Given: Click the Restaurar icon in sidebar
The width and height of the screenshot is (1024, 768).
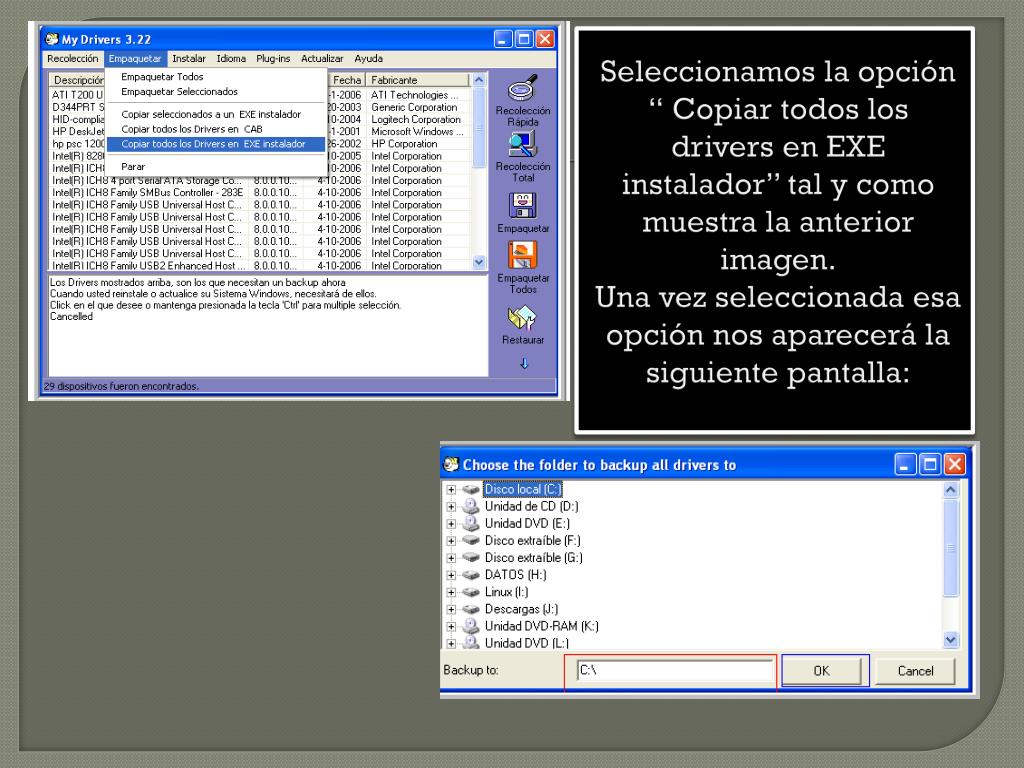Looking at the screenshot, I should click(x=522, y=319).
